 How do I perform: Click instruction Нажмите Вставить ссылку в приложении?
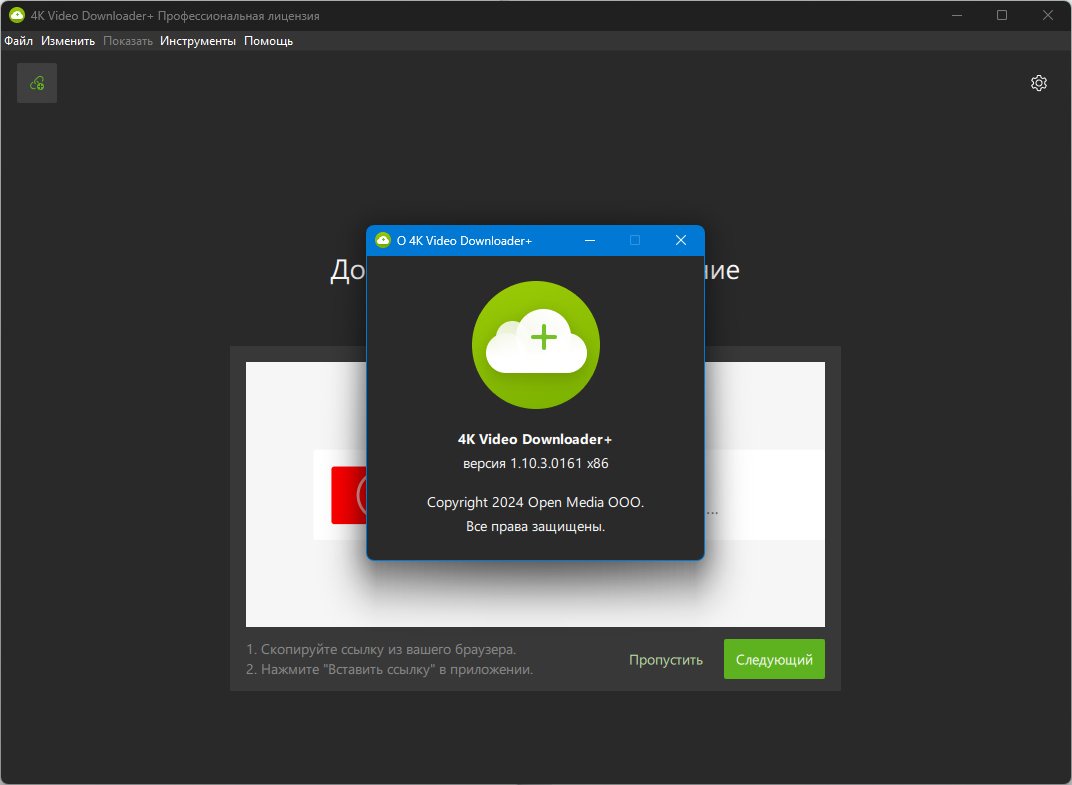[389, 669]
